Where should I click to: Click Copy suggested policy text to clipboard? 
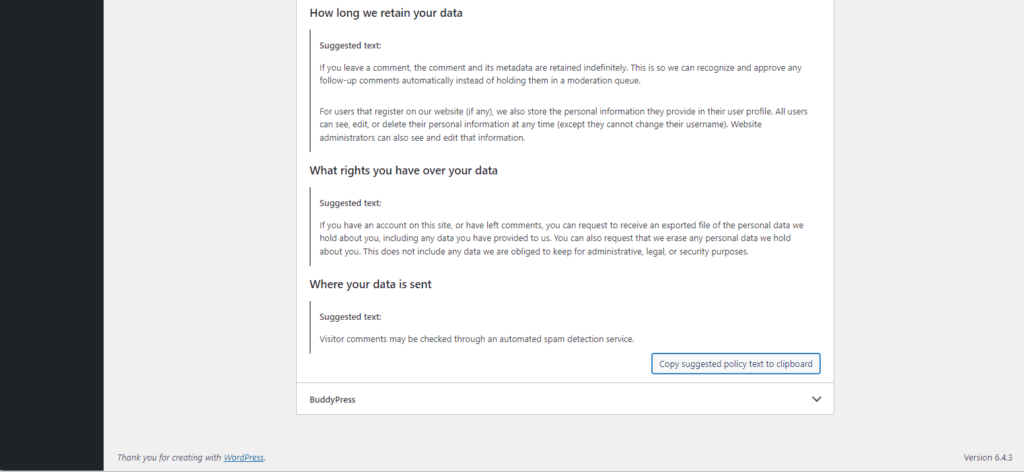736,364
